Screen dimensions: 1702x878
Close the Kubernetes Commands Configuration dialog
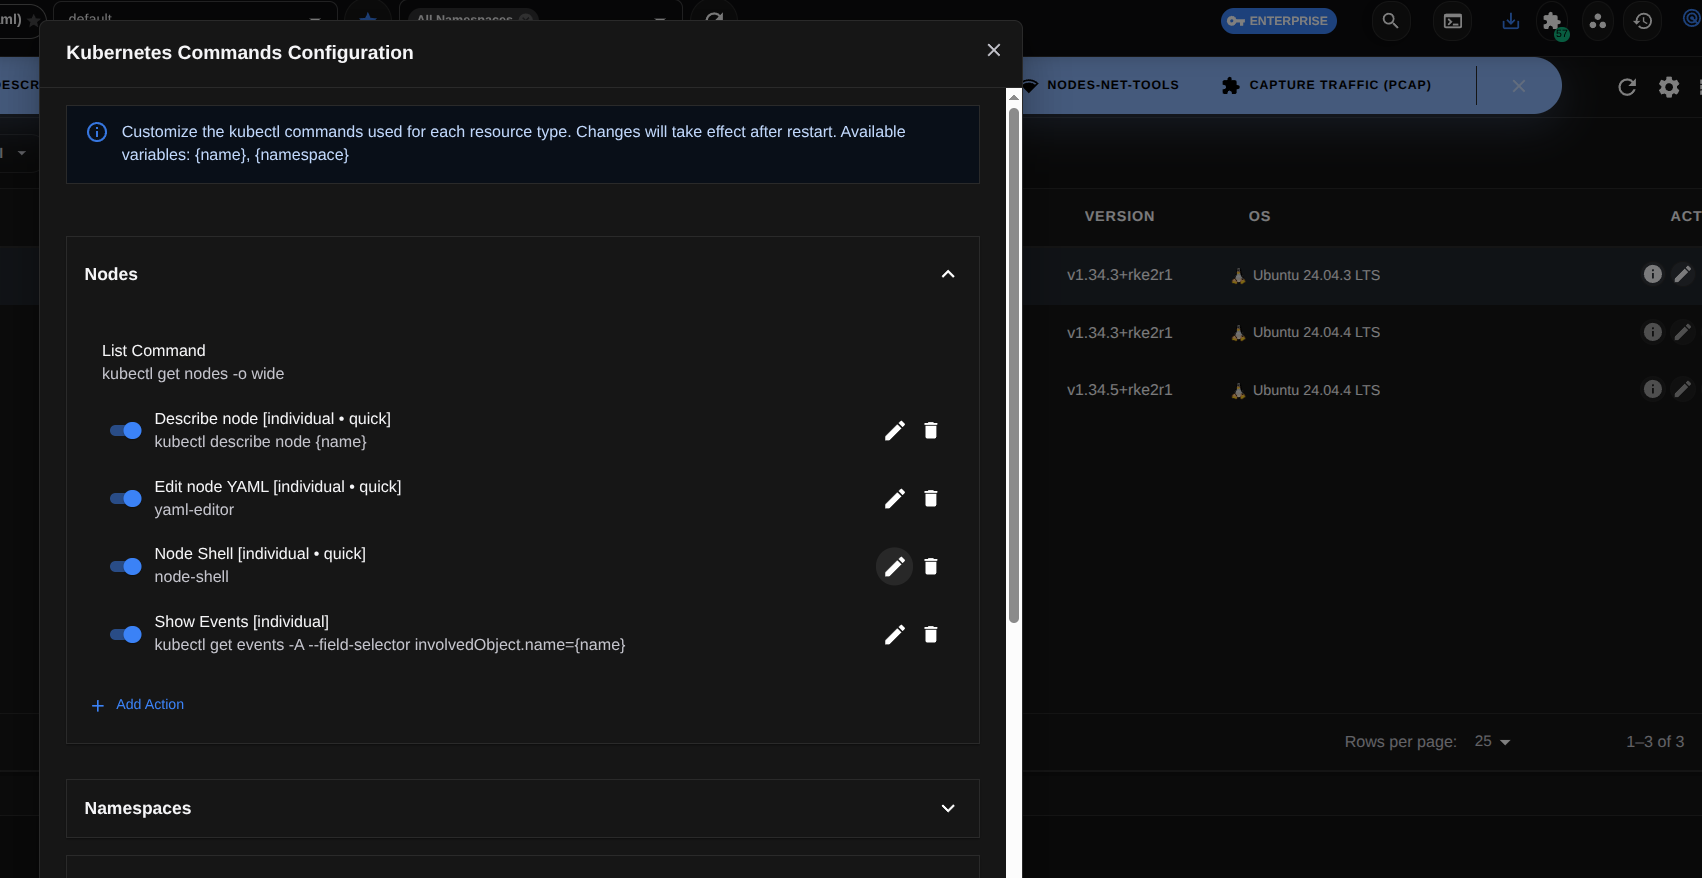tap(994, 50)
